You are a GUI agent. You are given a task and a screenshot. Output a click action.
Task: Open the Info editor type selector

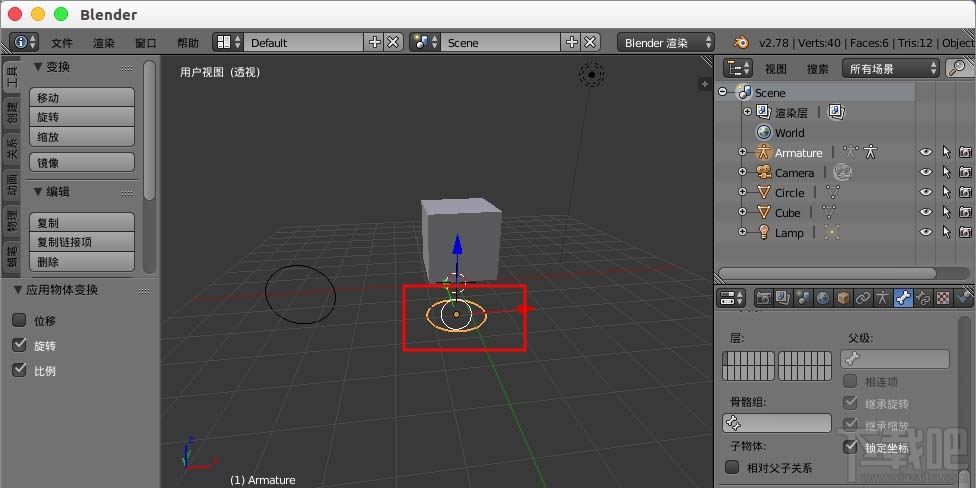pyautogui.click(x=24, y=42)
